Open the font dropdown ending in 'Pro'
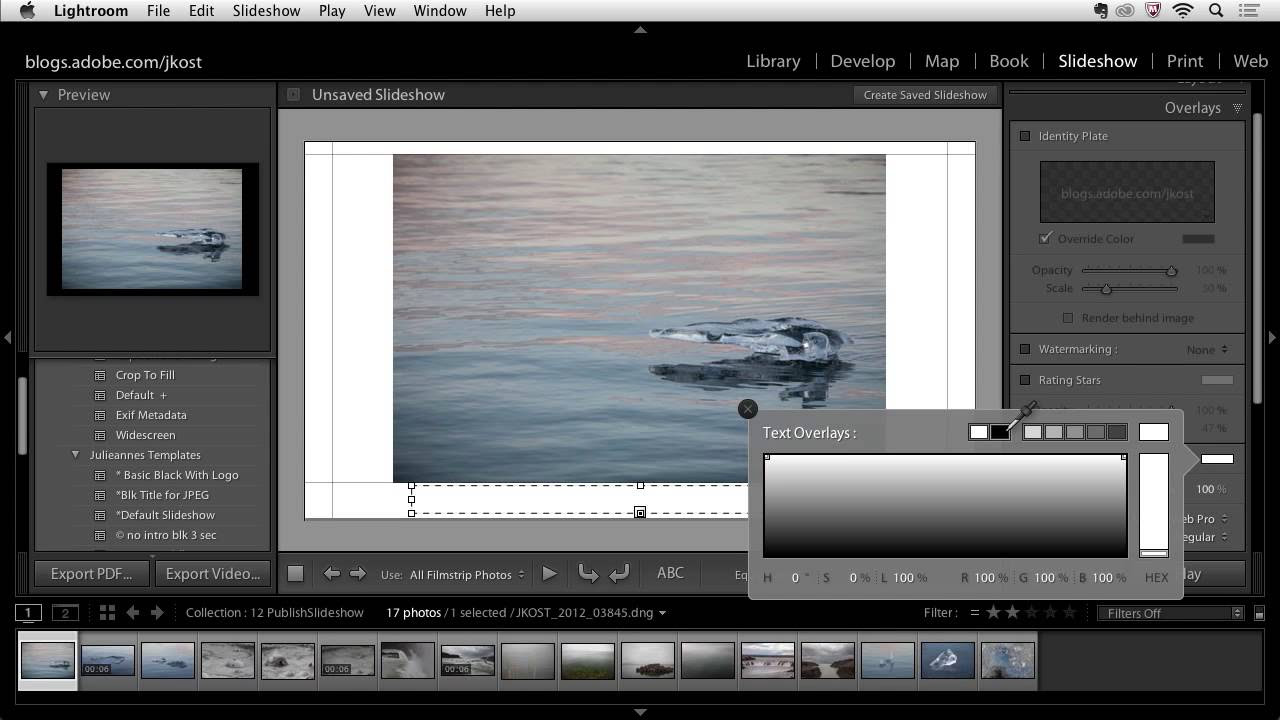The image size is (1280, 720). (1206, 519)
